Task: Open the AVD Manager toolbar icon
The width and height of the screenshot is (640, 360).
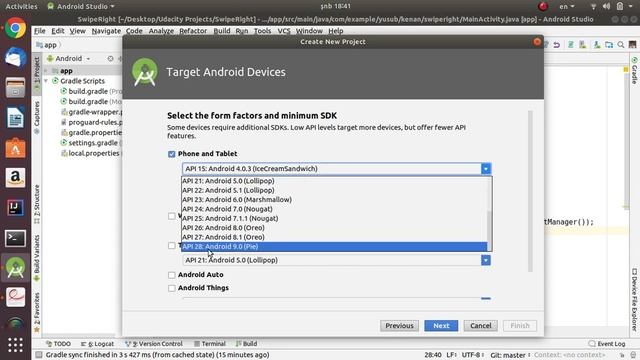Action: (x=582, y=45)
